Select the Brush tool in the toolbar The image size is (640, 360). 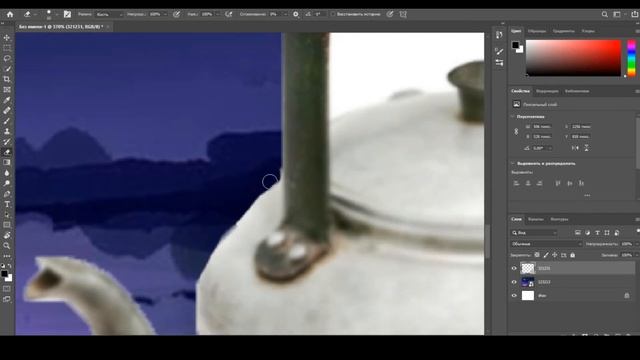point(7,121)
